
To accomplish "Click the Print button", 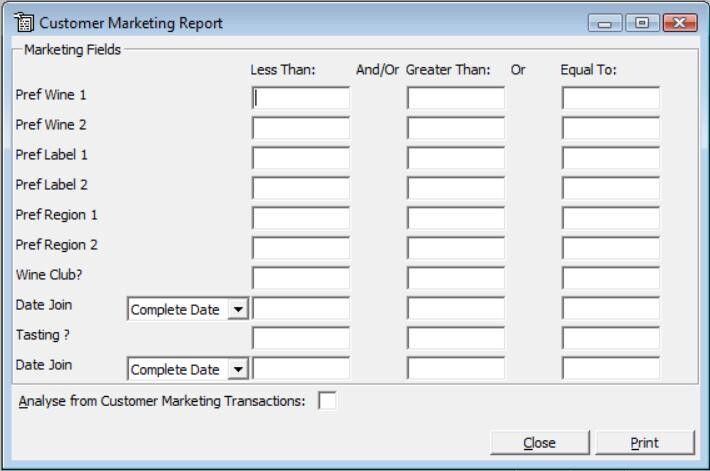I will [645, 442].
